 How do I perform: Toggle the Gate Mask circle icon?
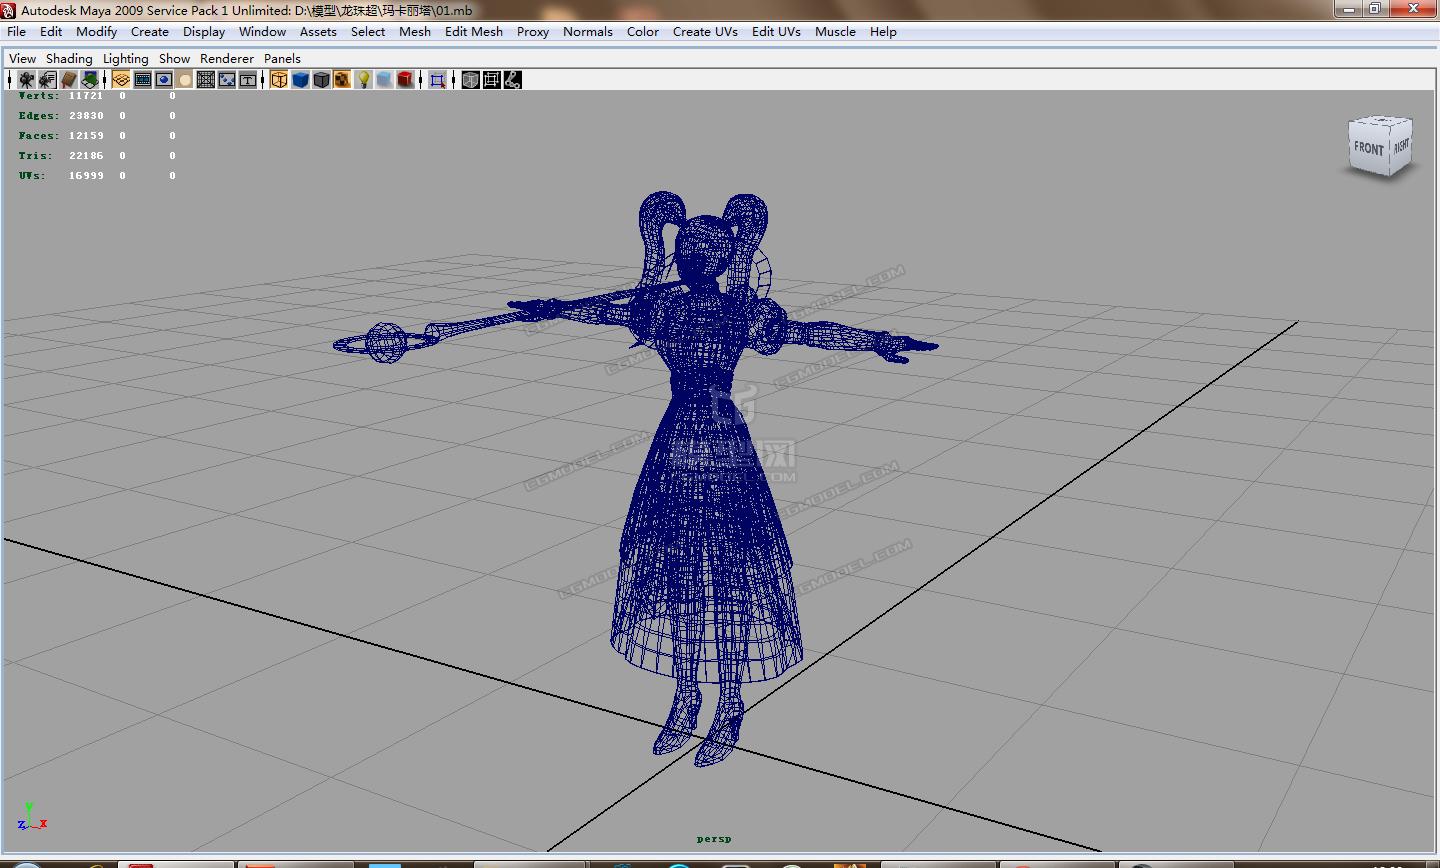tap(185, 80)
